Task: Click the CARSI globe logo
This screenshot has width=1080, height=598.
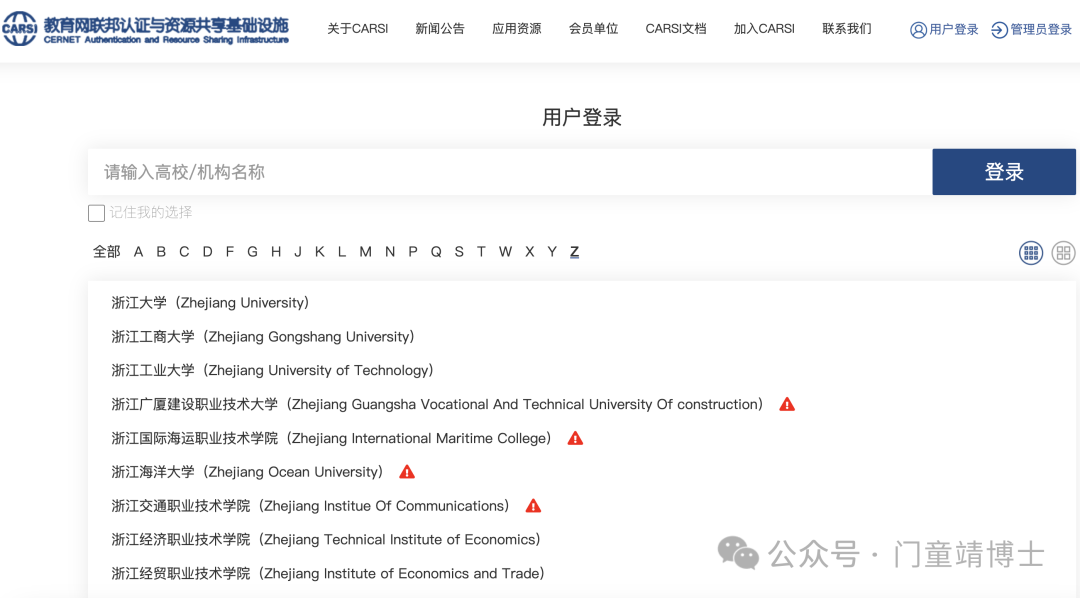Action: [19, 28]
